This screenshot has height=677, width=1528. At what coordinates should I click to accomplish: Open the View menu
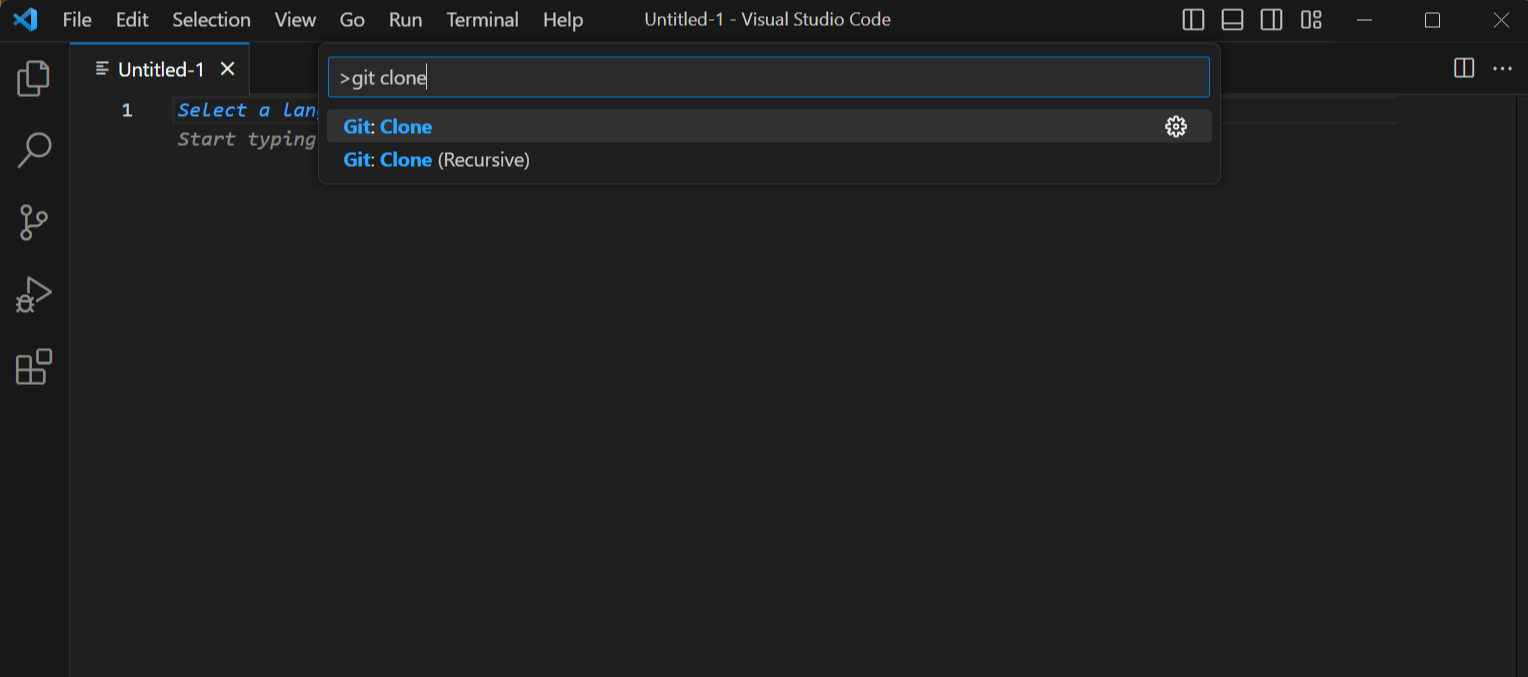coord(295,20)
